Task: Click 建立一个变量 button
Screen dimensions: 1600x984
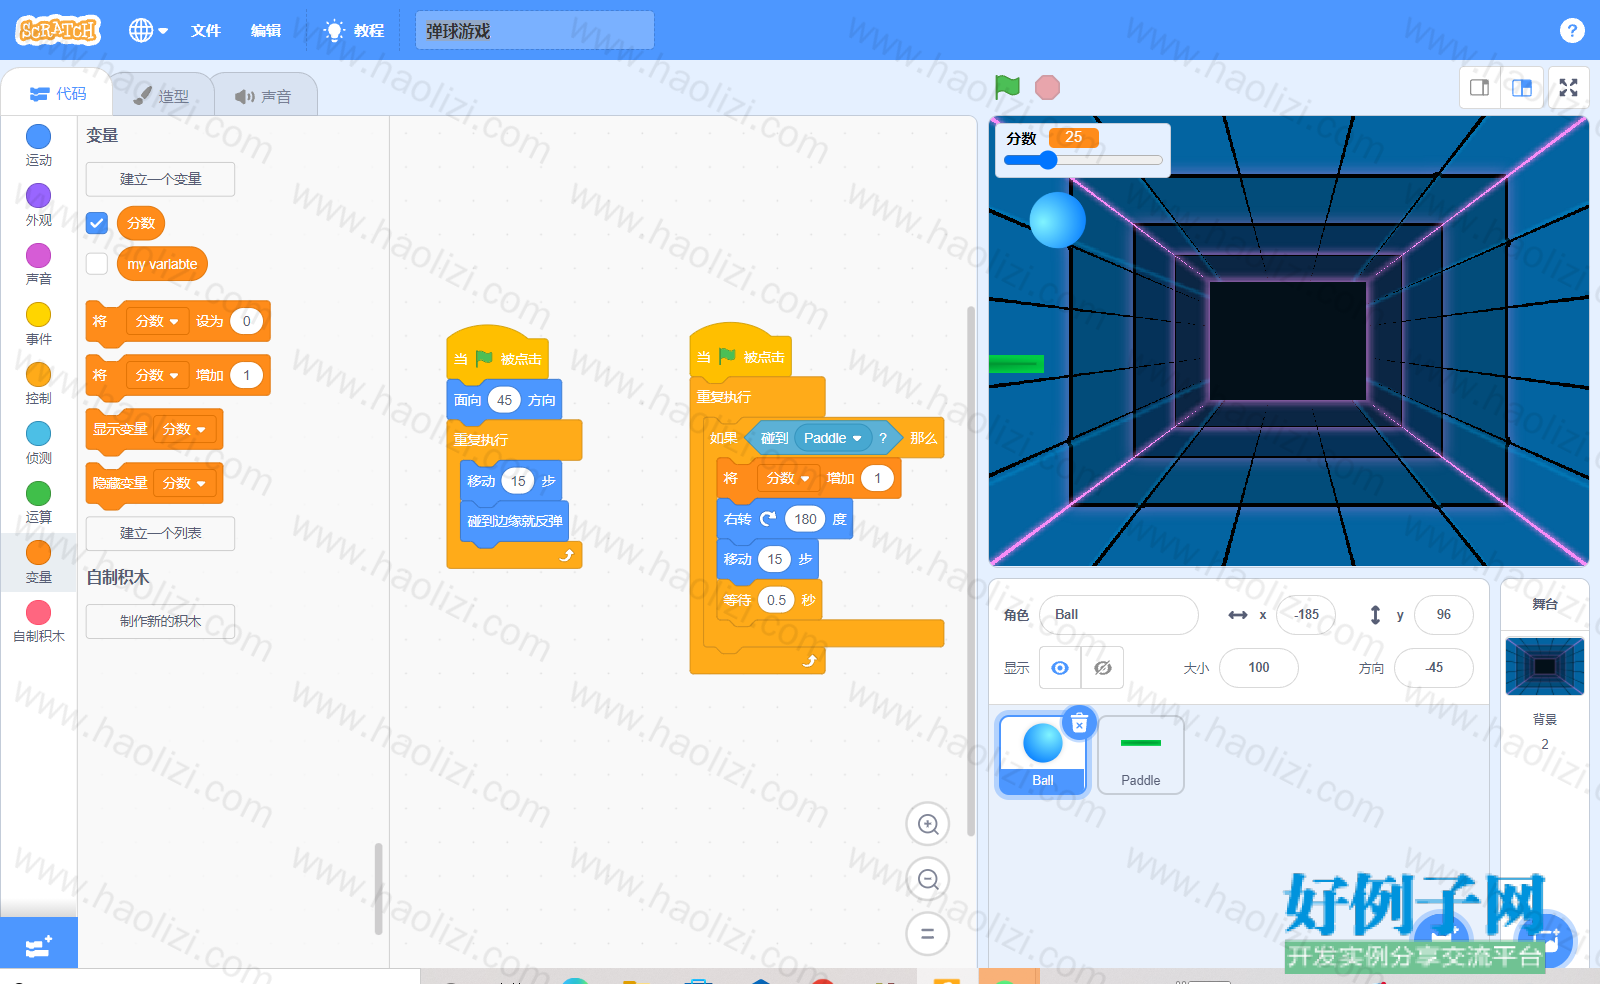Action: click(160, 179)
